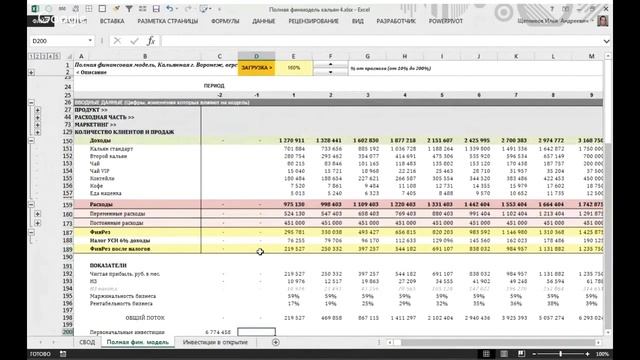Click the Save icon in quick access toolbar
The height and width of the screenshot is (360, 640).
[x=156, y=9]
